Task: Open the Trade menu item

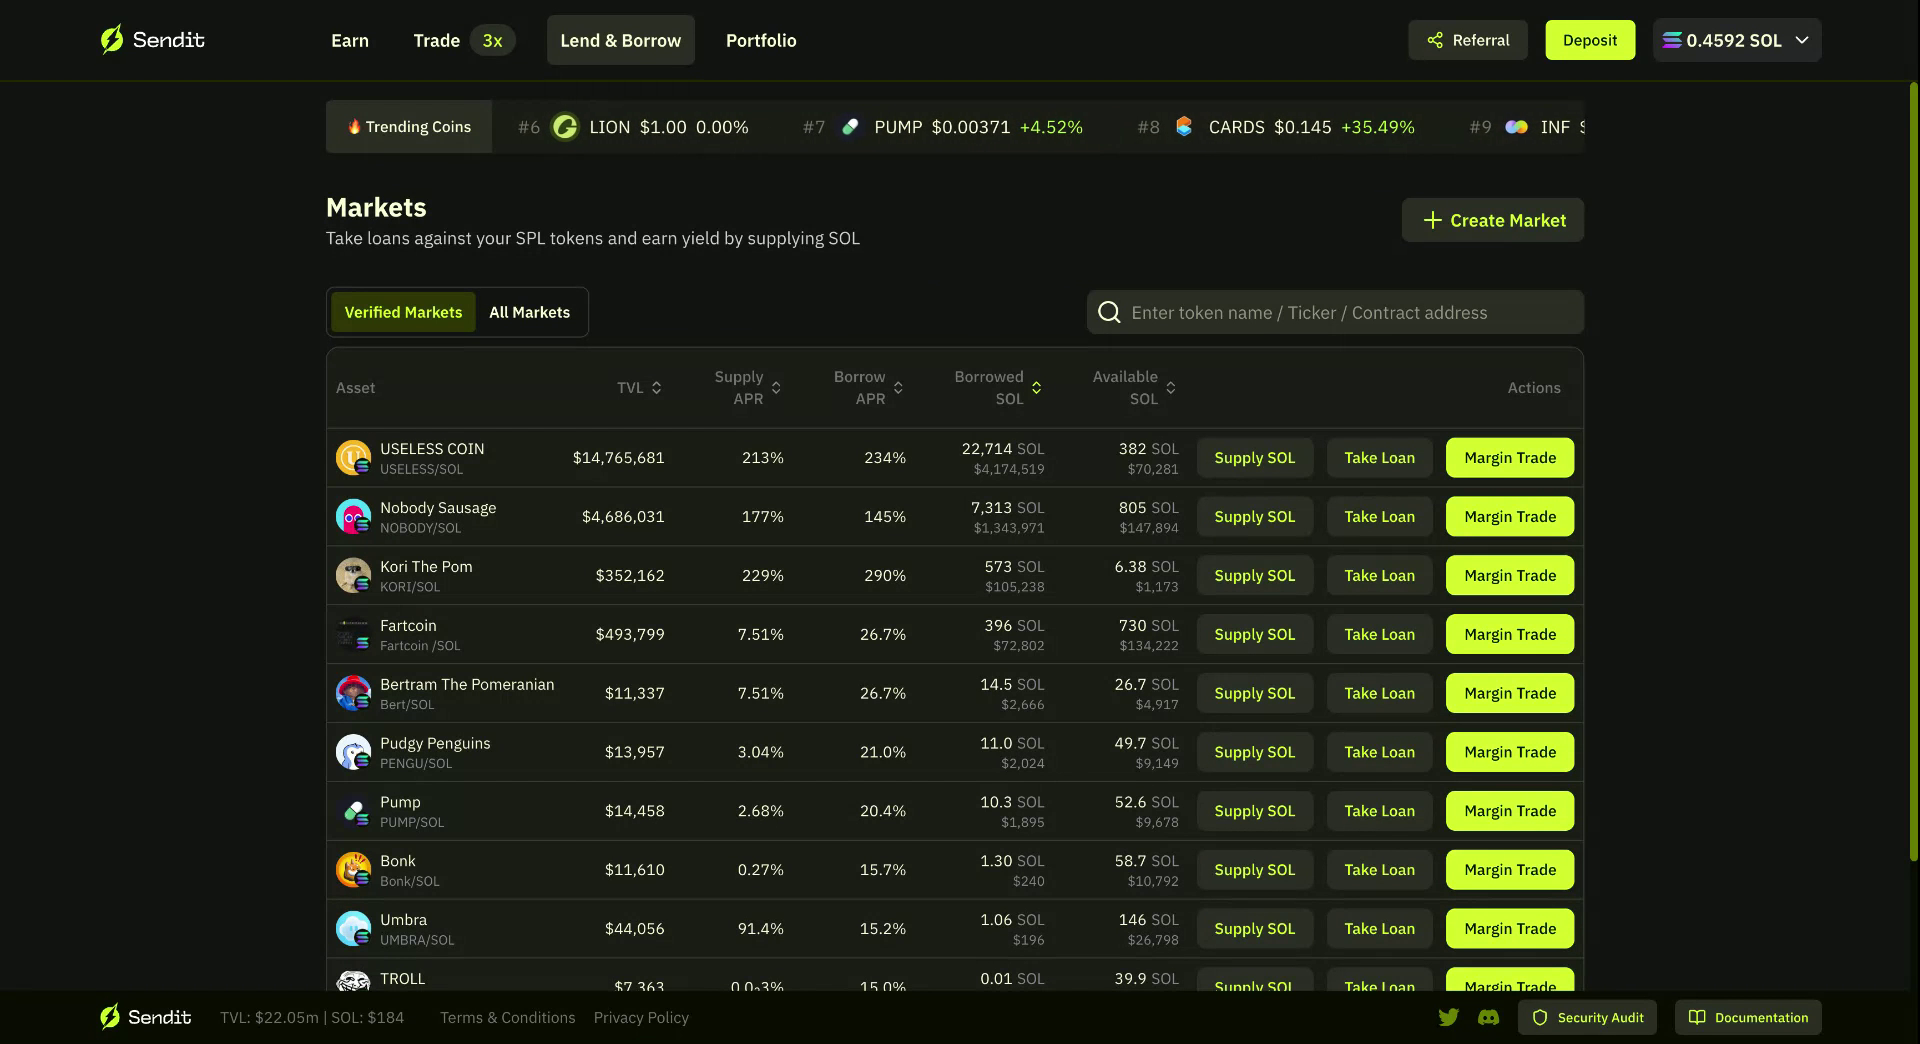Action: (436, 40)
